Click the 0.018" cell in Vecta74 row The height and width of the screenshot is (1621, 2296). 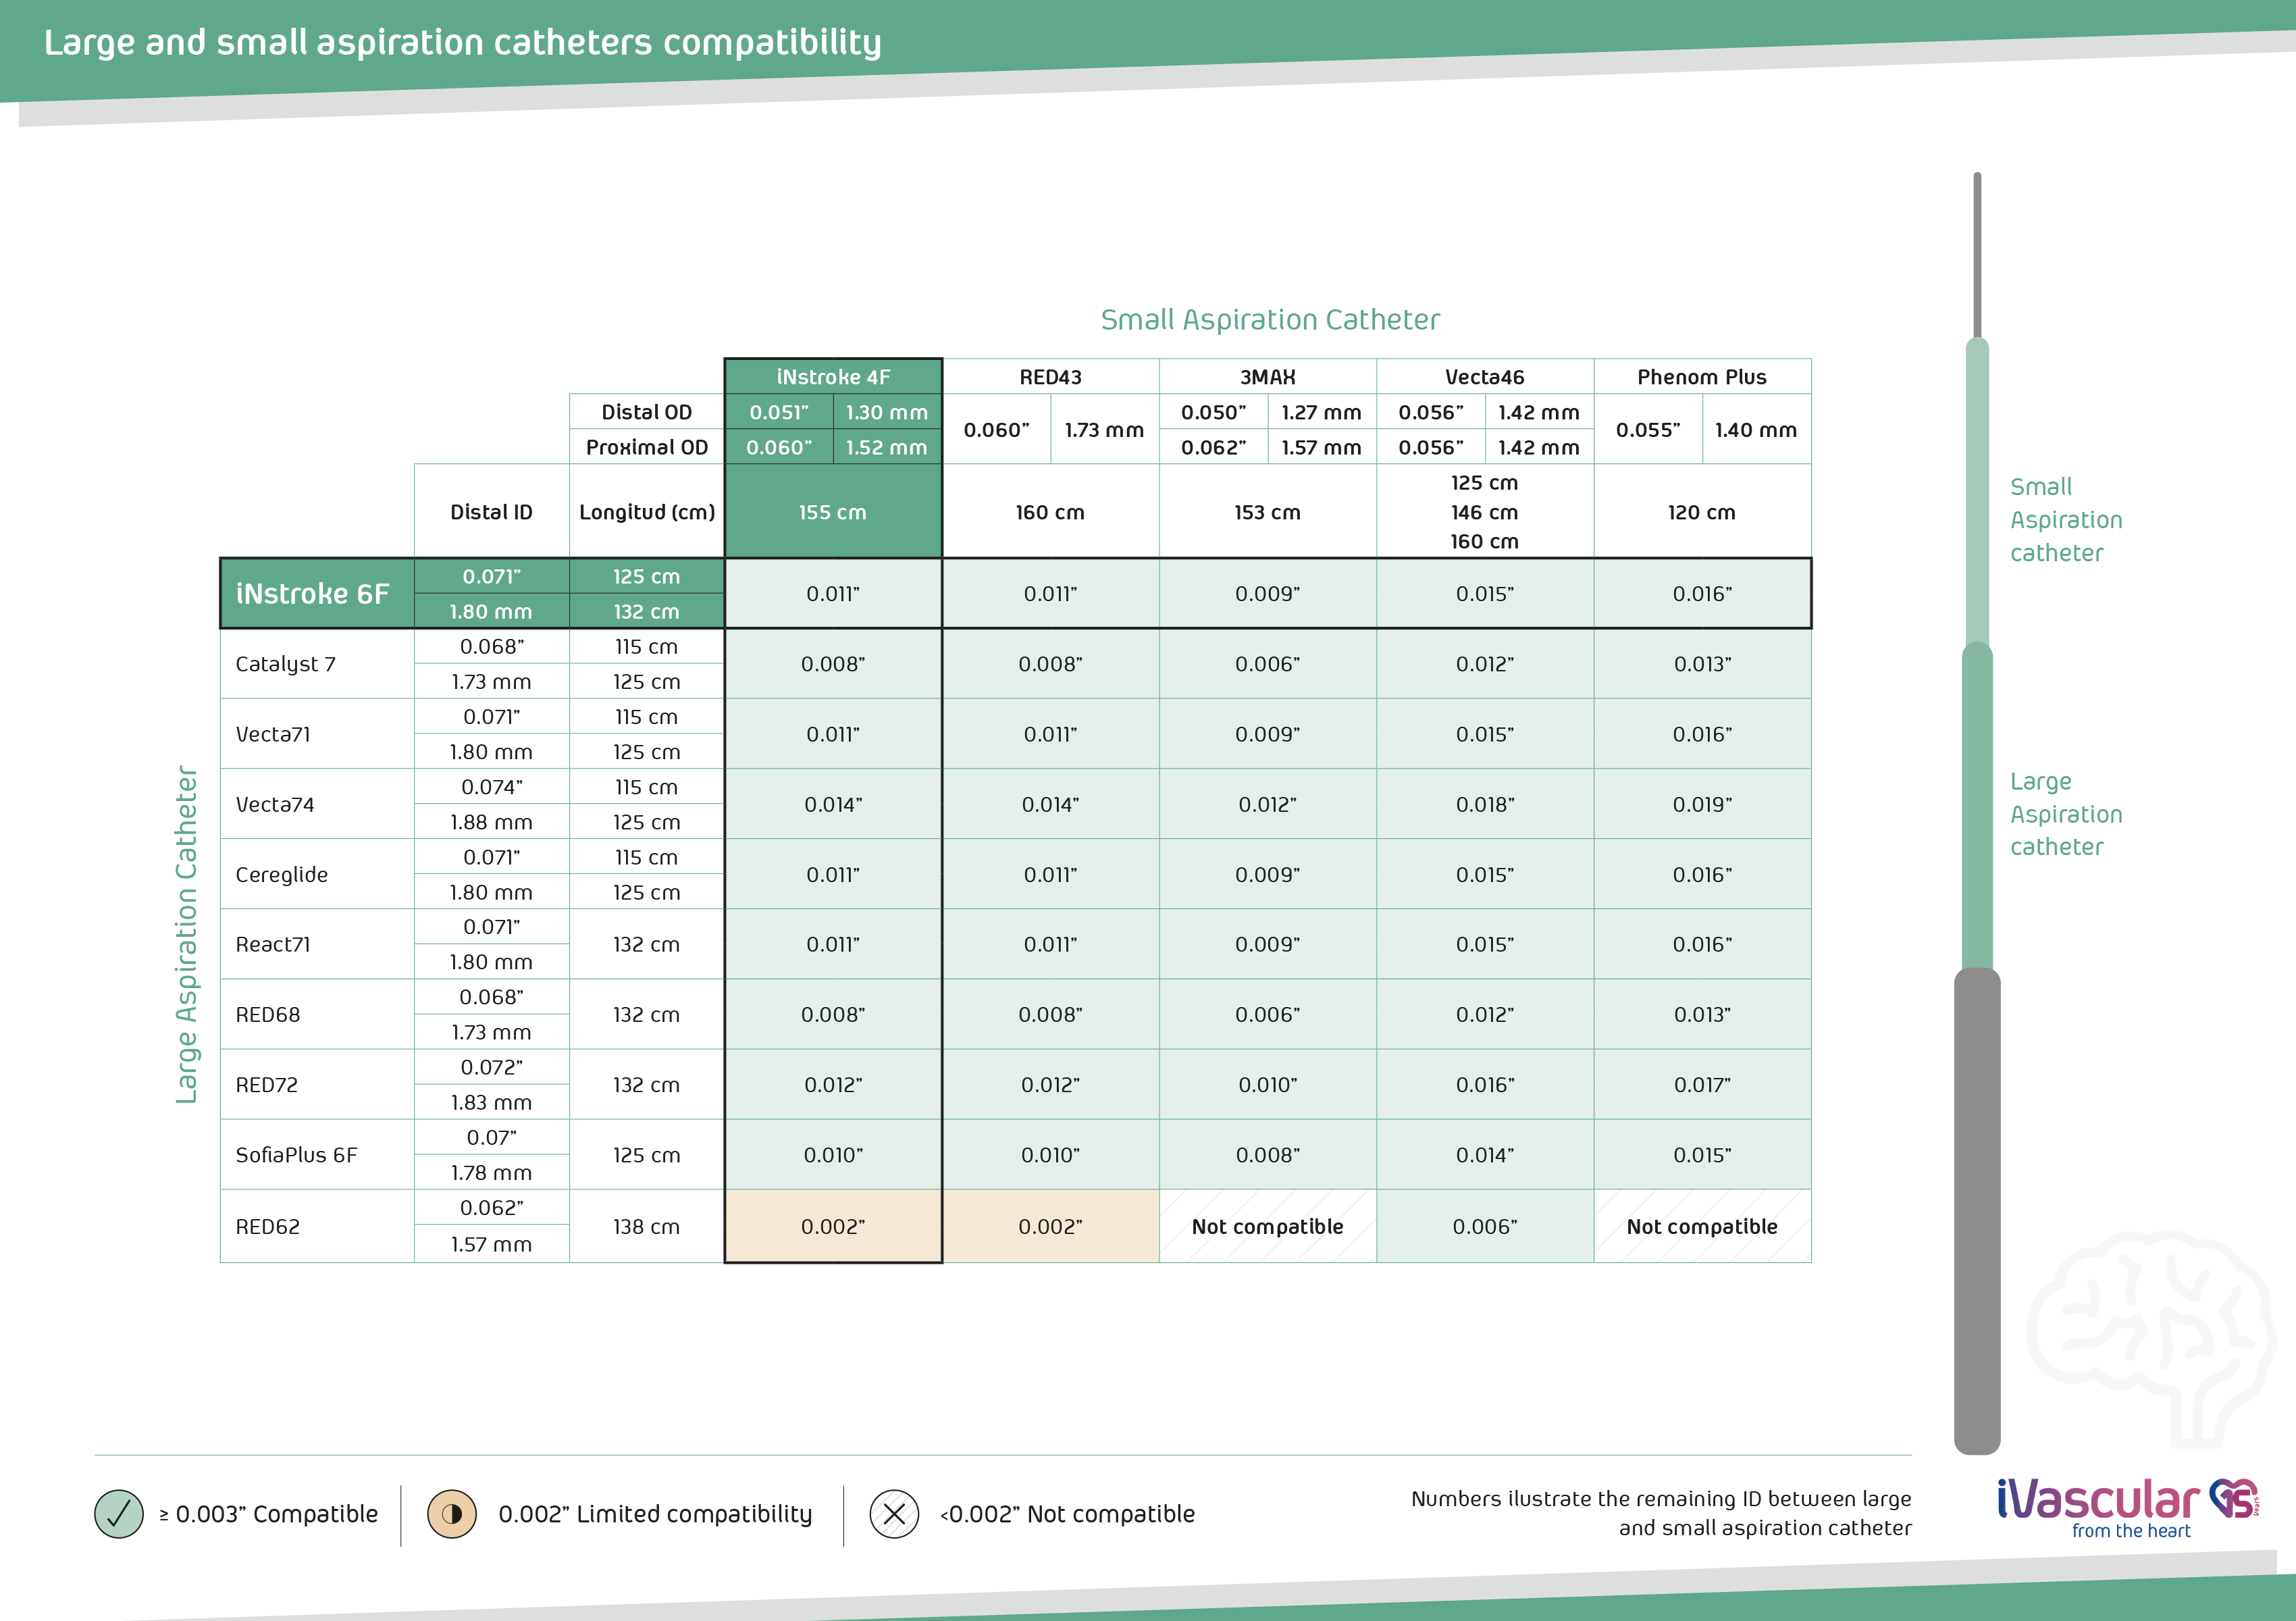pos(1484,804)
